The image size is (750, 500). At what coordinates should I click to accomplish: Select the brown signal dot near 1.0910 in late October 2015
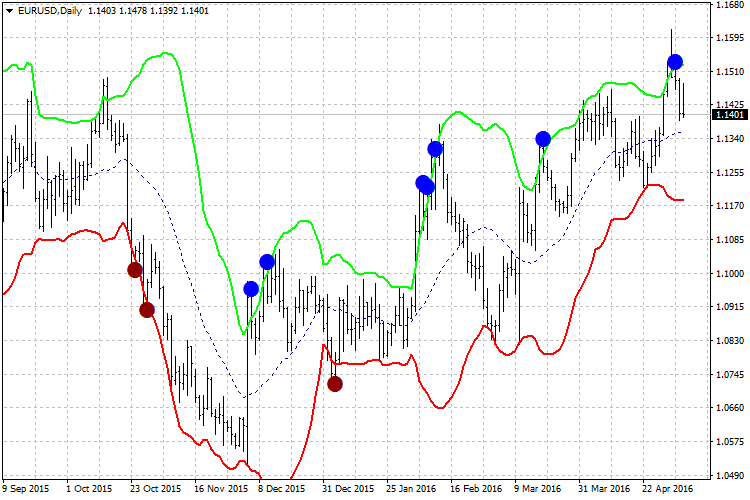click(x=147, y=310)
